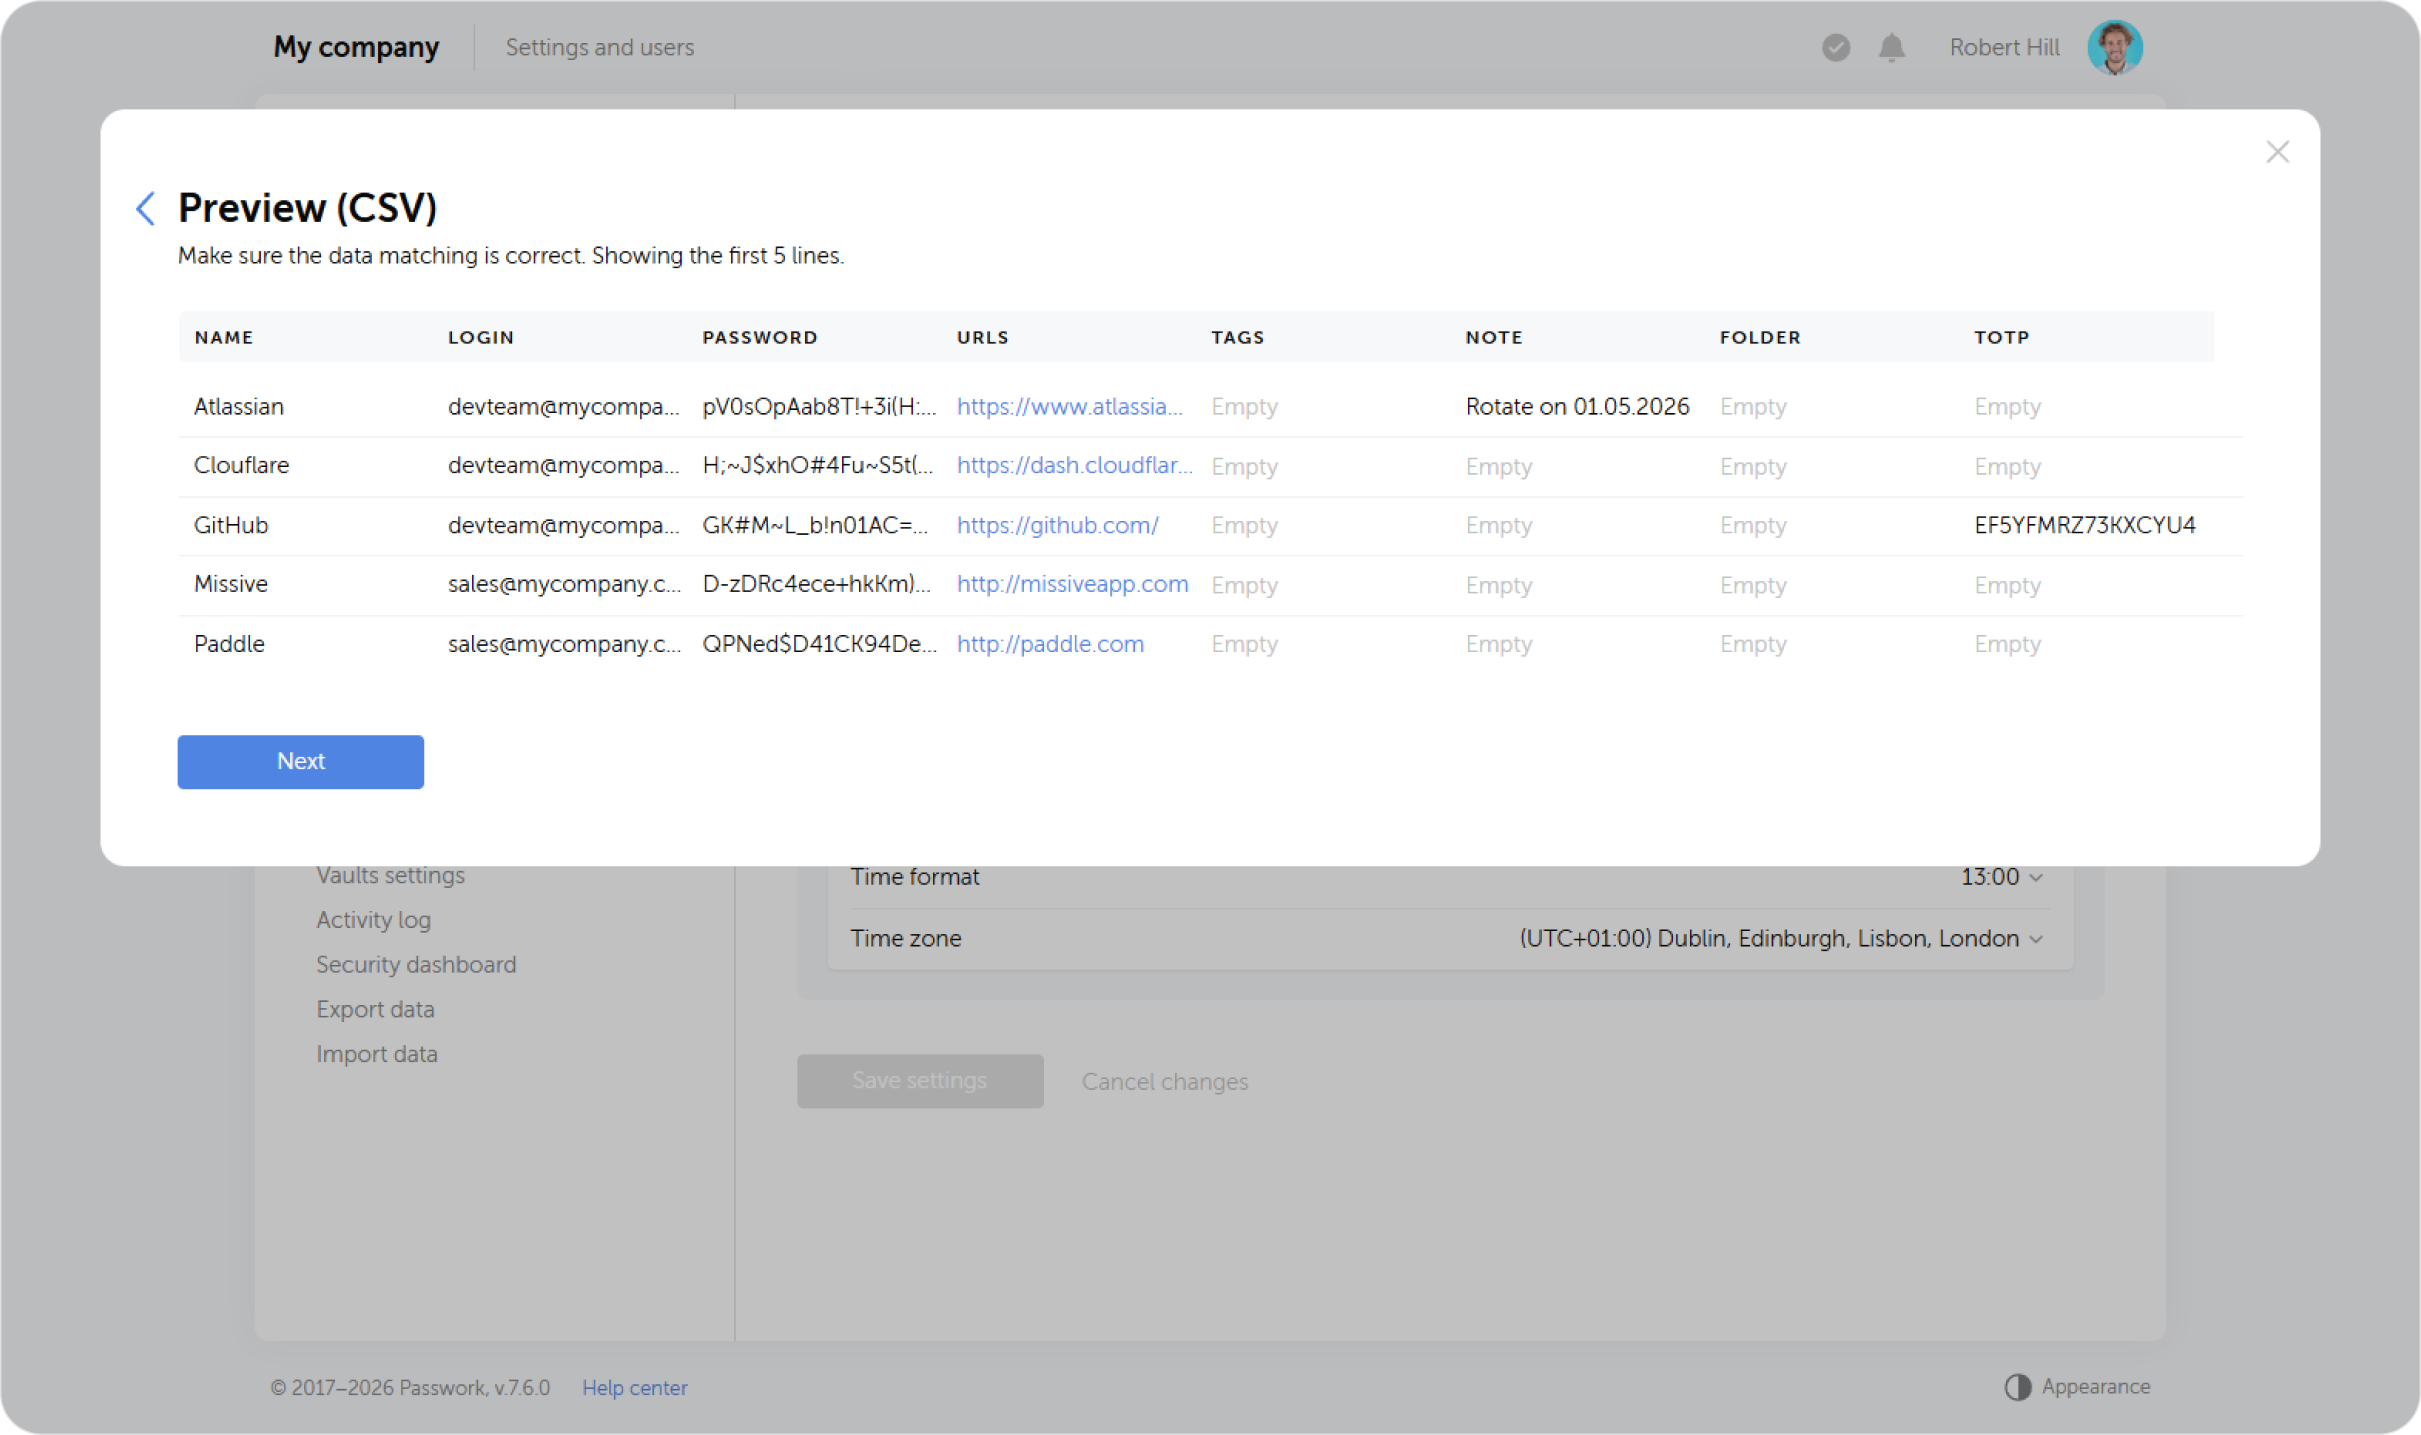The width and height of the screenshot is (2421, 1435).
Task: Click the Robert Hill user name
Action: (x=2004, y=47)
